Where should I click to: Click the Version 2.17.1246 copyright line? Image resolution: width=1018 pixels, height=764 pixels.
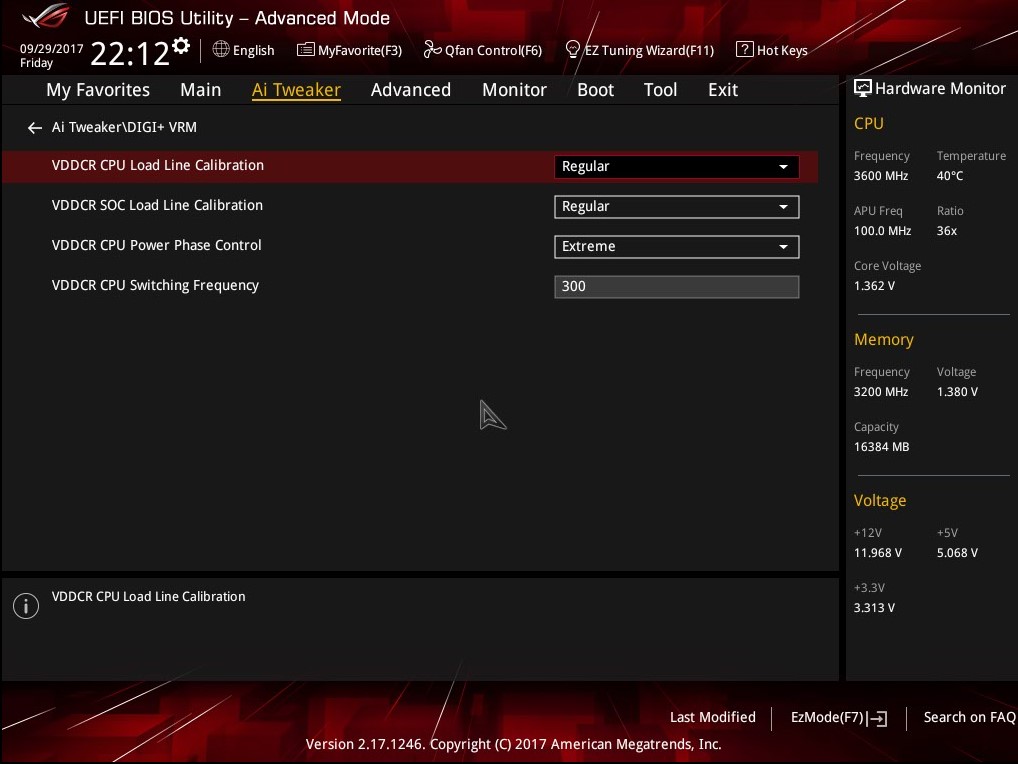[x=514, y=745]
